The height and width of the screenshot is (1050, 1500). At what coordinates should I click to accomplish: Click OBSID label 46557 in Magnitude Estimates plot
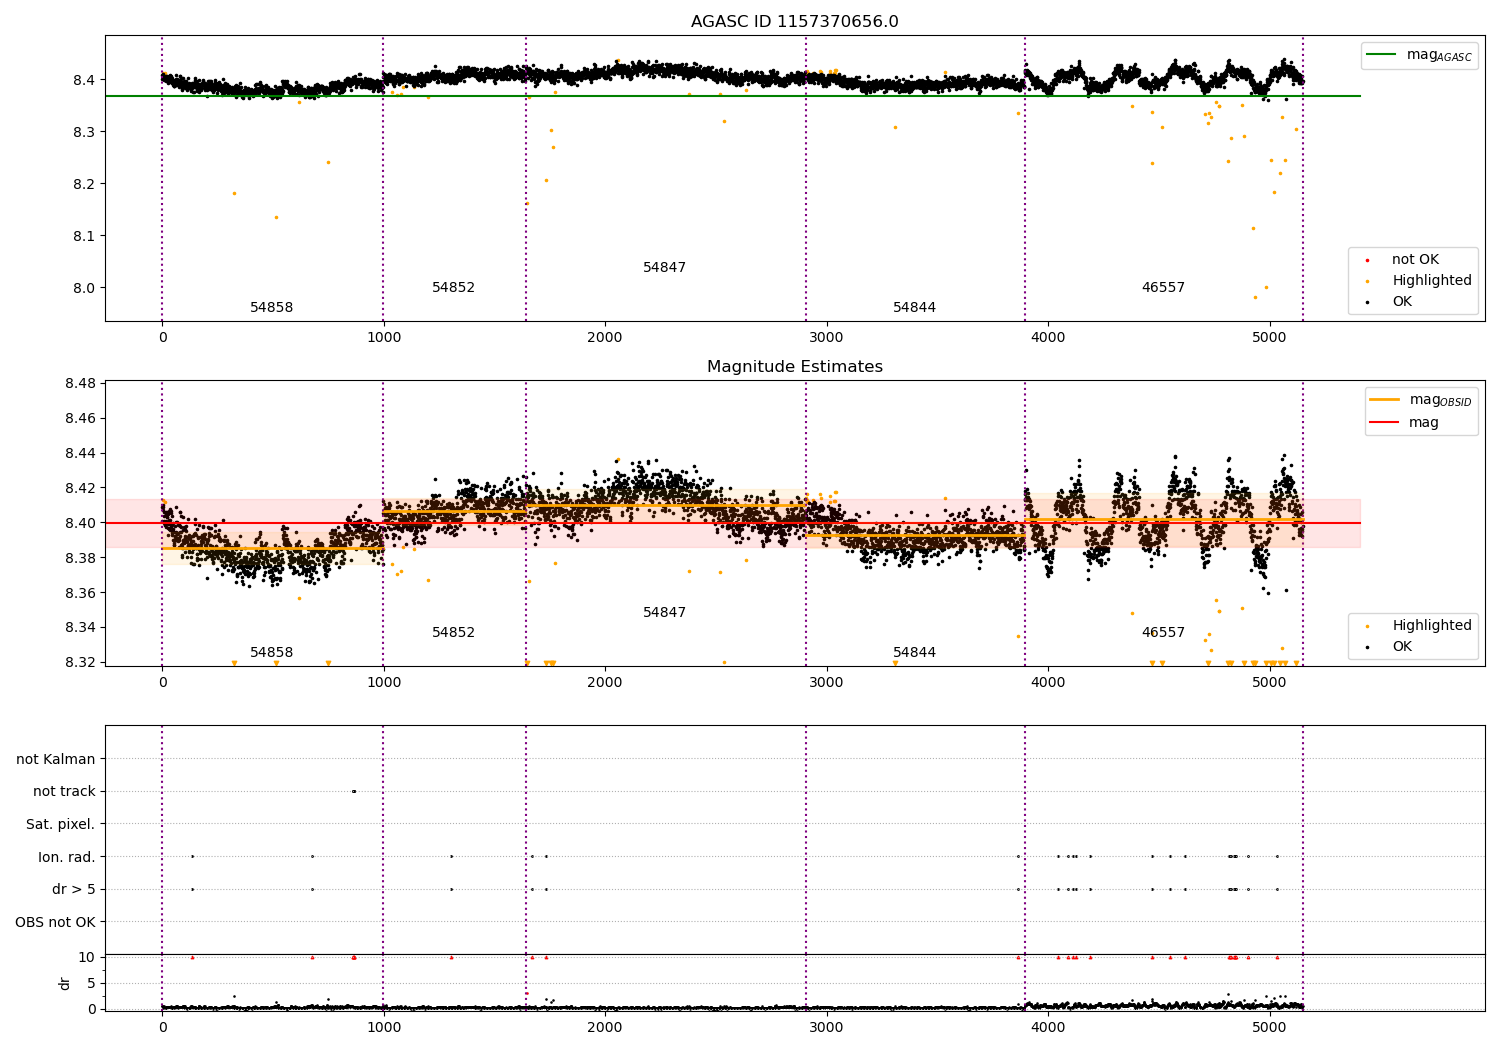[x=1163, y=633]
